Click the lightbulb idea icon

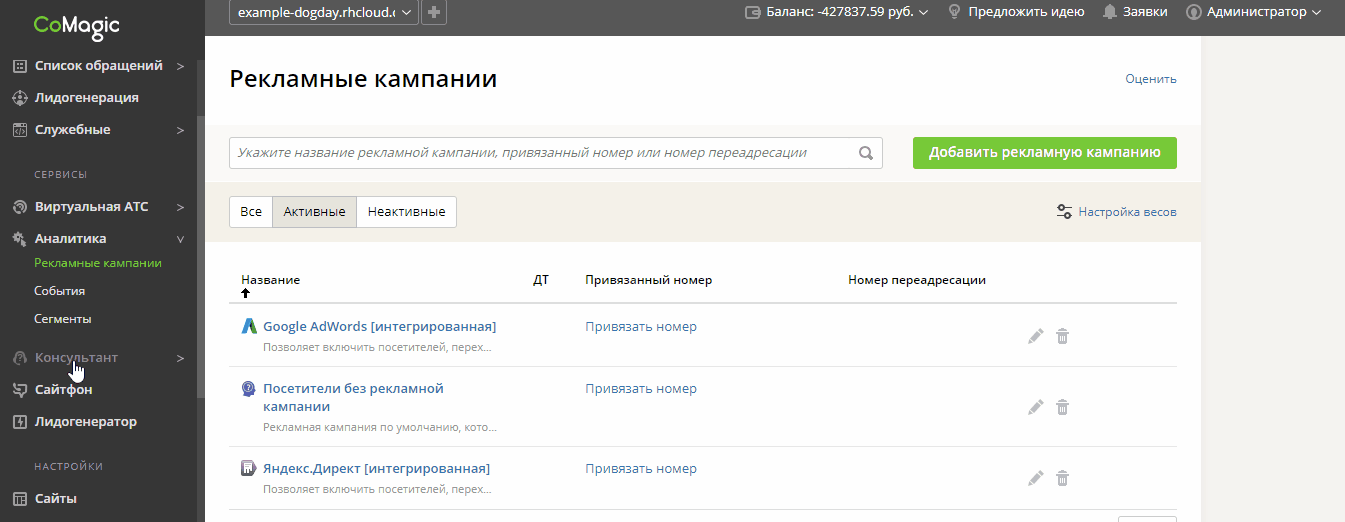click(954, 12)
